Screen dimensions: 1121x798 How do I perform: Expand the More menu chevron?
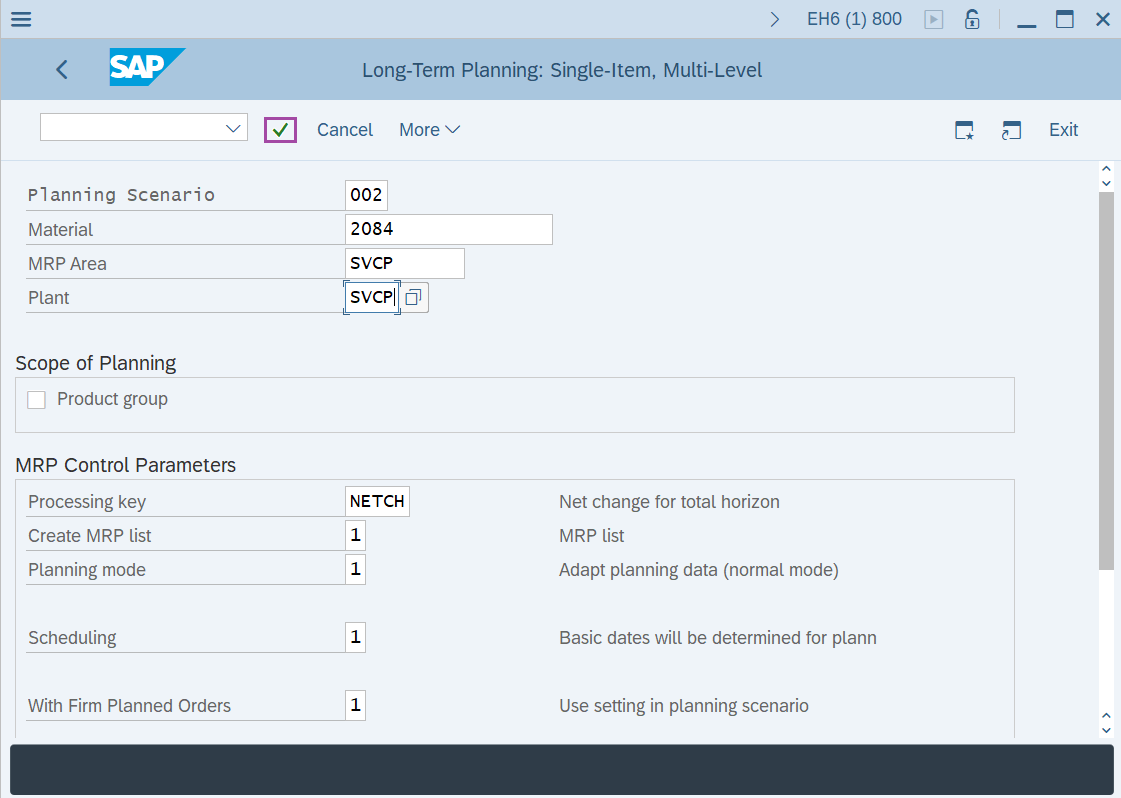450,129
